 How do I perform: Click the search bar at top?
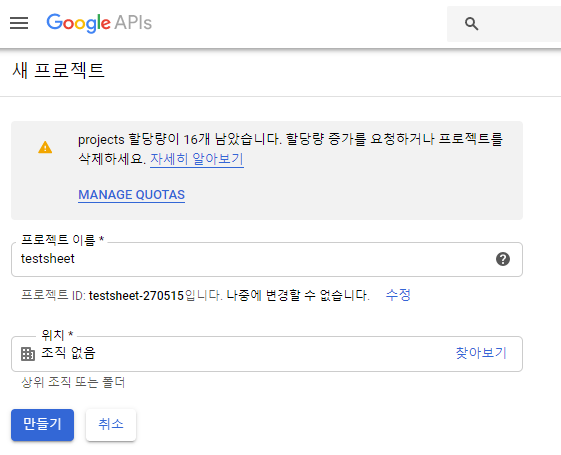coord(504,24)
